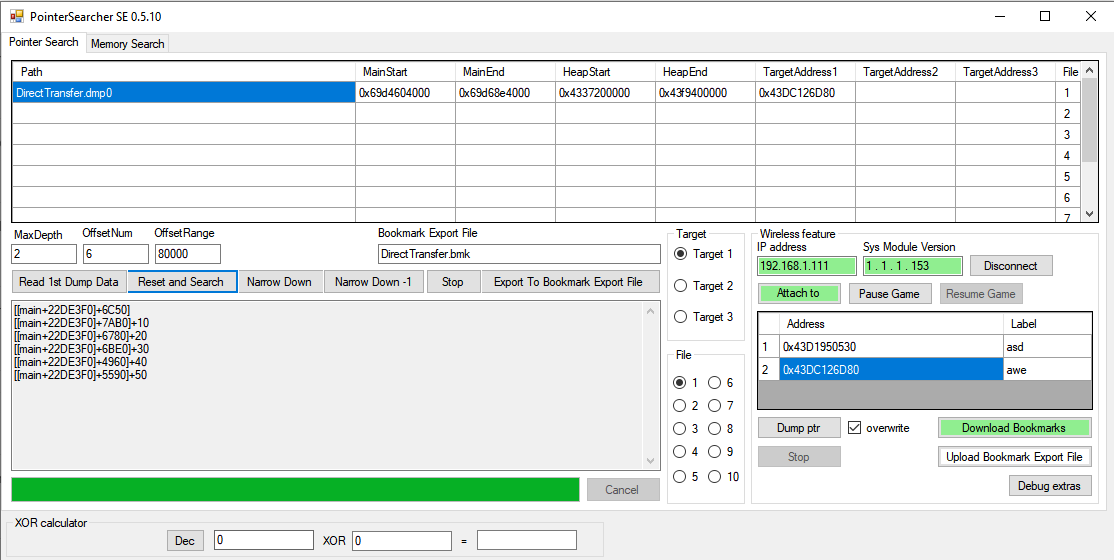Viewport: 1114px width, 560px height.
Task: Toggle the overwrite checkbox
Action: (x=855, y=428)
